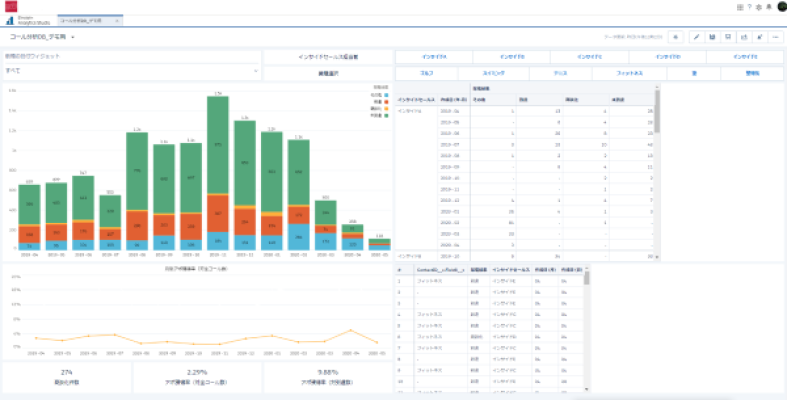Open the setup gear icon in header
Viewport: 787px width, 400px height.
pyautogui.click(x=759, y=7)
